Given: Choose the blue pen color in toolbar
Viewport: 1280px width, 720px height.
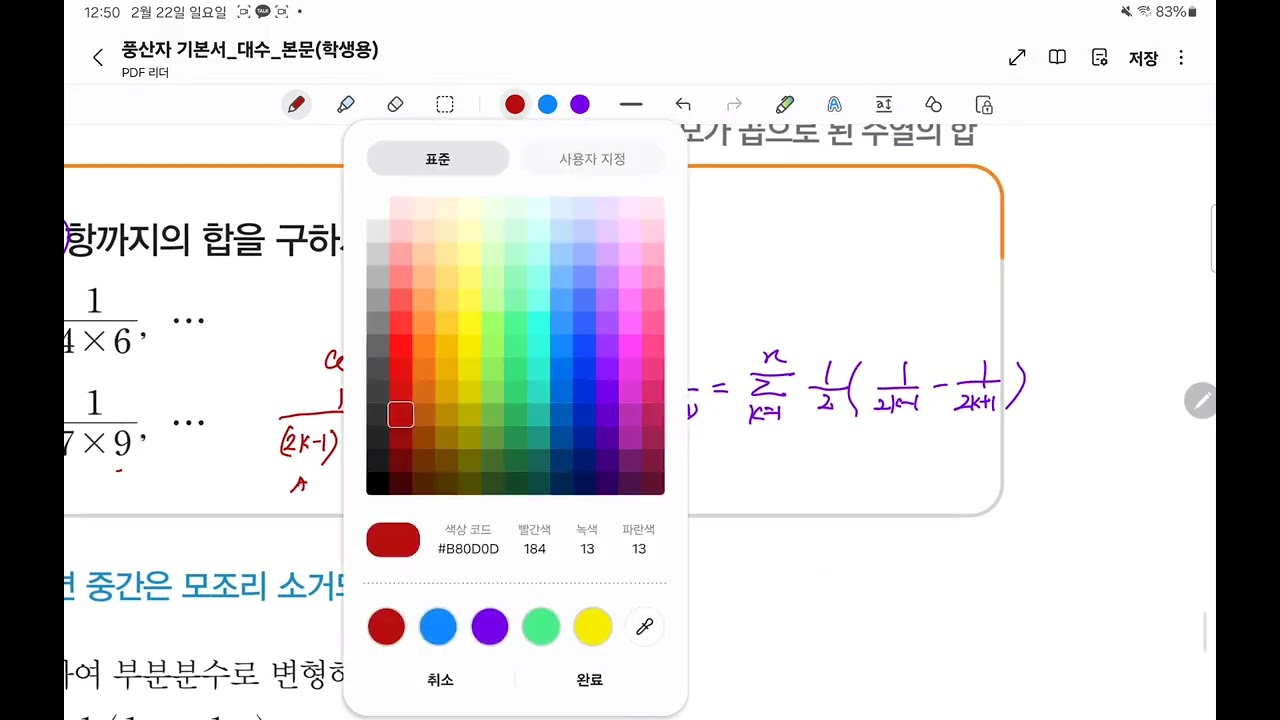Looking at the screenshot, I should [548, 104].
